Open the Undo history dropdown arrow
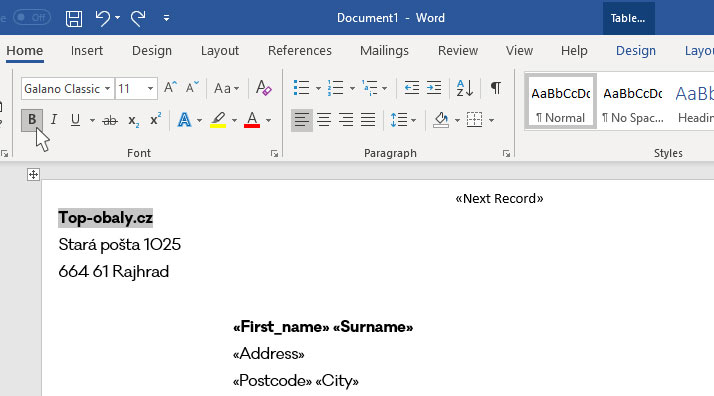 click(117, 18)
